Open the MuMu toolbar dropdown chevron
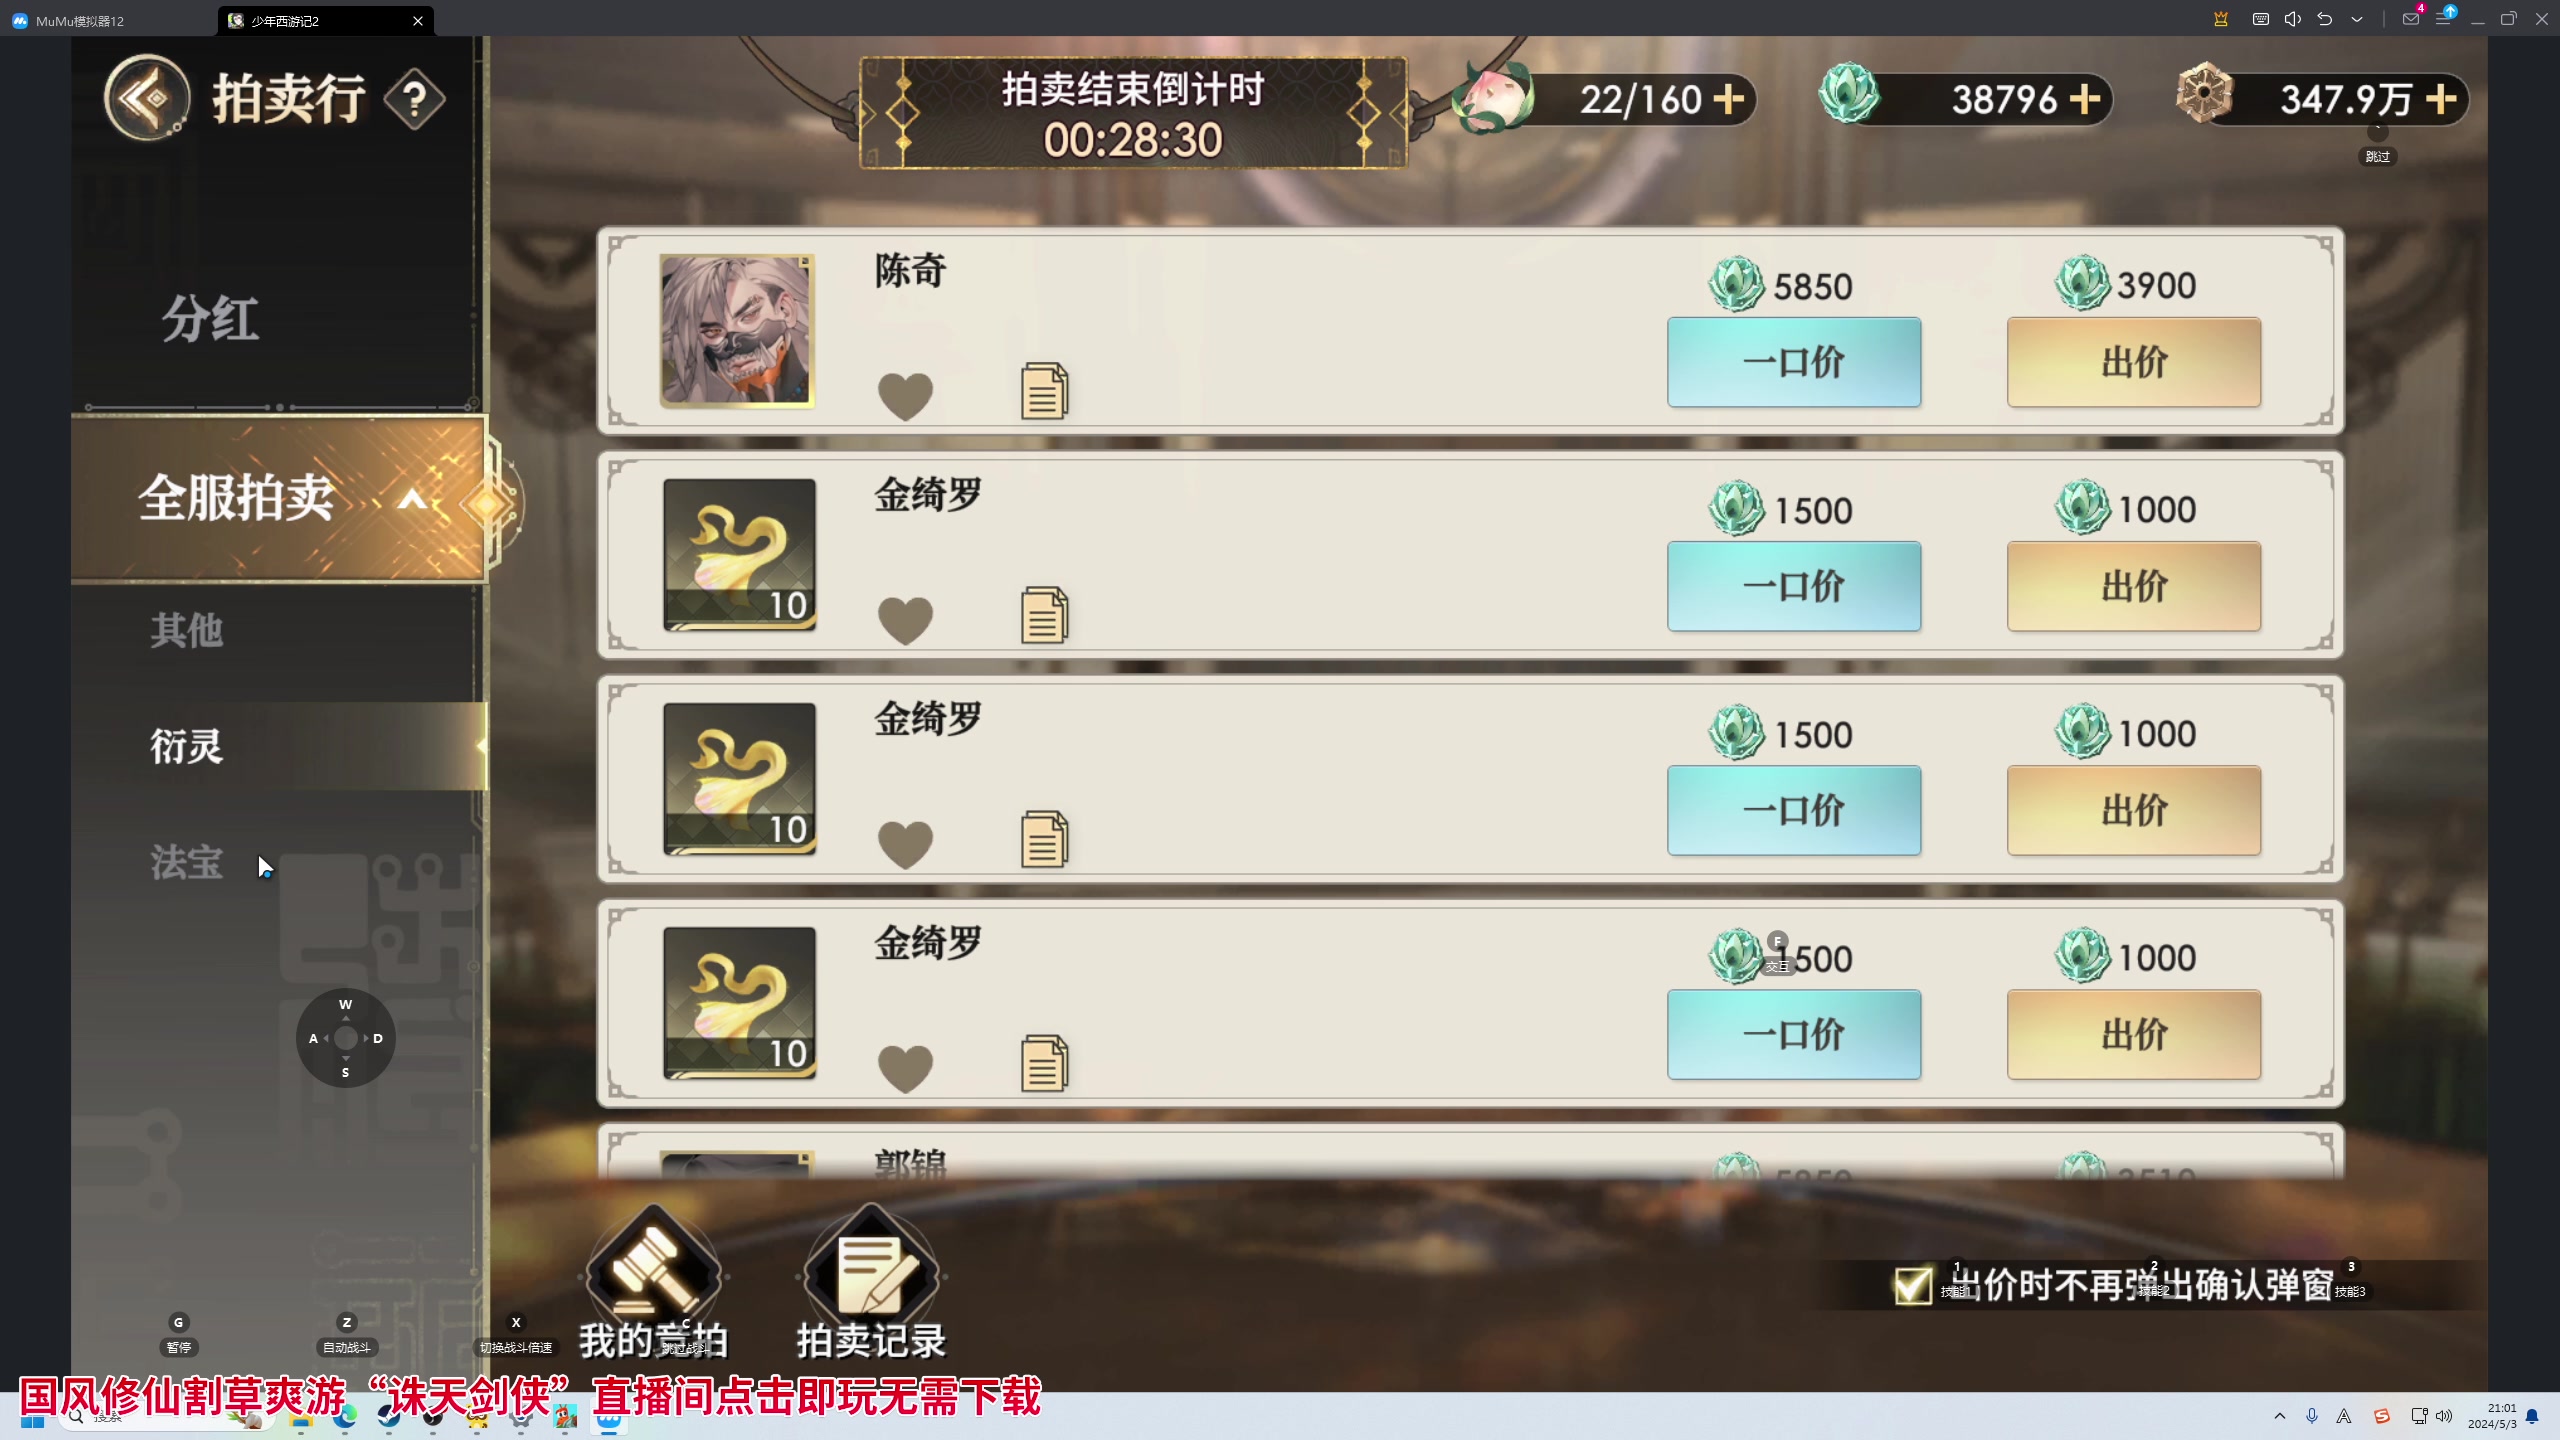 point(2357,19)
